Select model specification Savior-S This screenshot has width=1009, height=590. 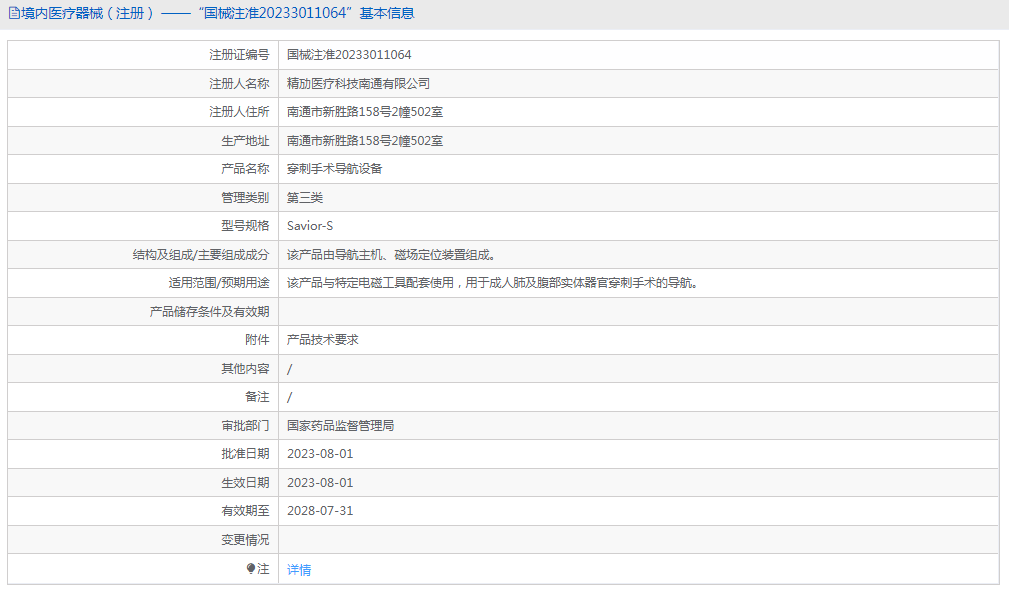[x=310, y=226]
